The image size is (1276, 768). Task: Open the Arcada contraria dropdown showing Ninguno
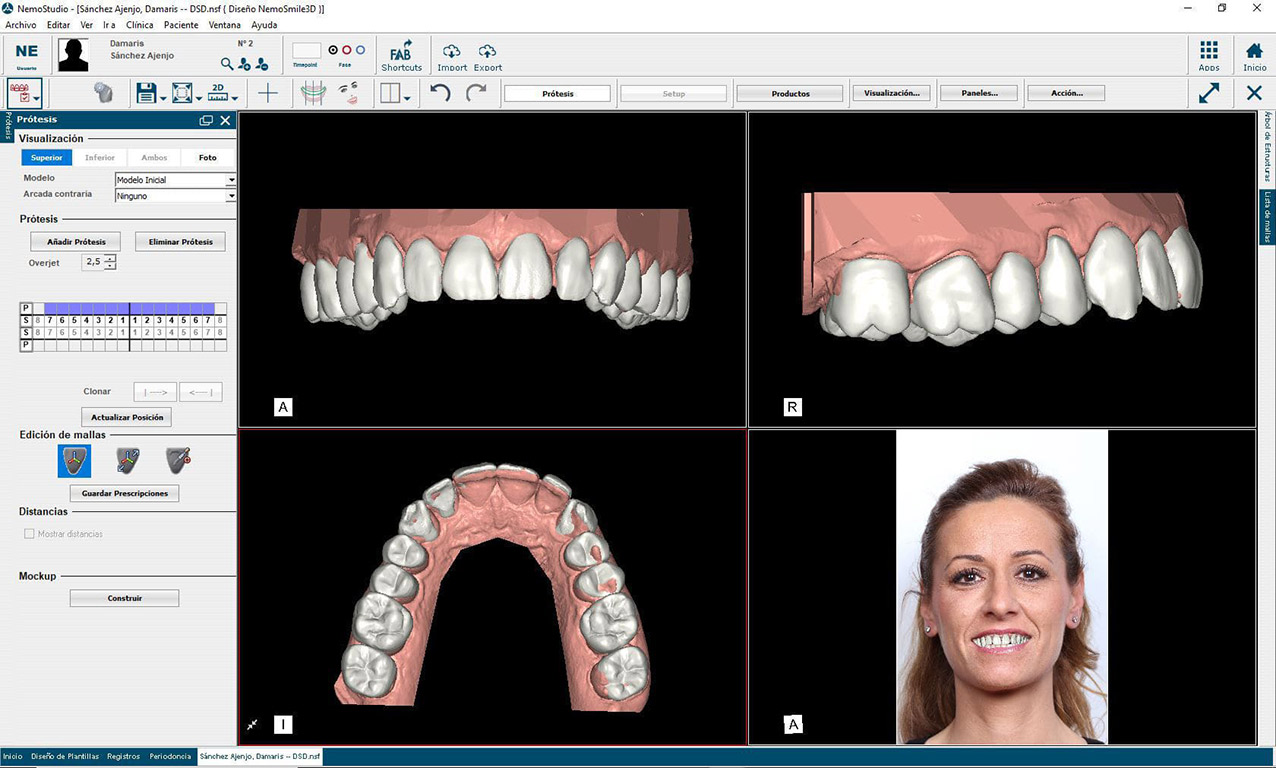(x=175, y=196)
